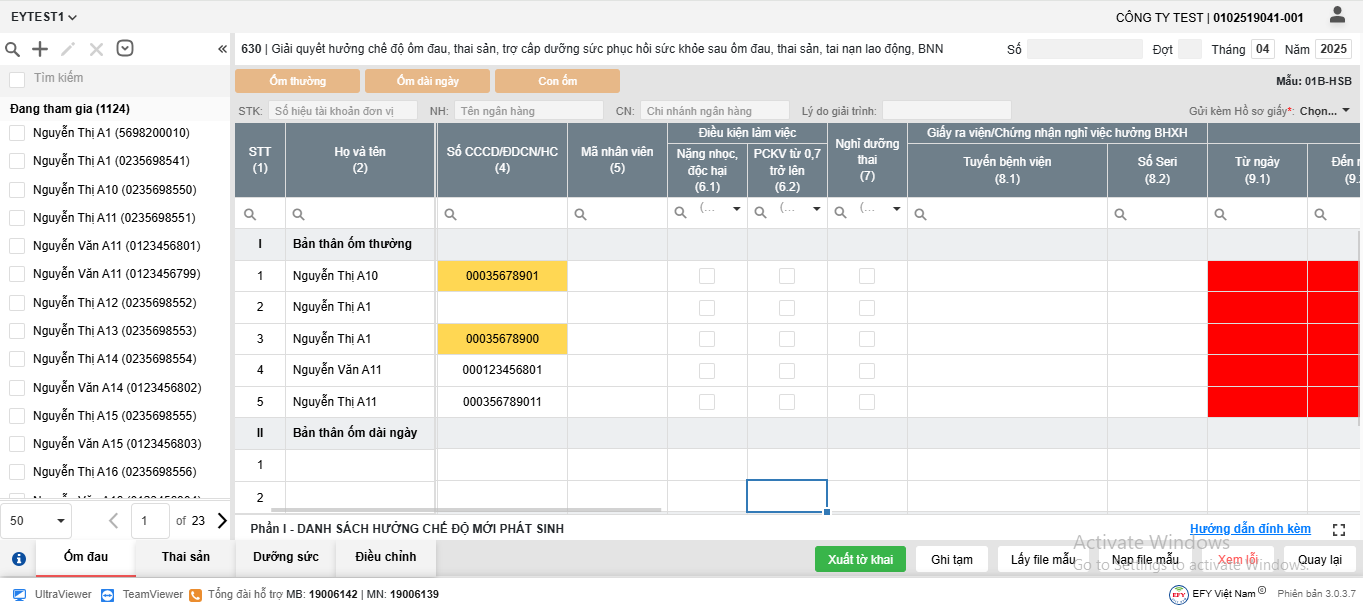Viewport: 1363px width, 607px height.
Task: Click the blue info icon
Action: pyautogui.click(x=18, y=559)
